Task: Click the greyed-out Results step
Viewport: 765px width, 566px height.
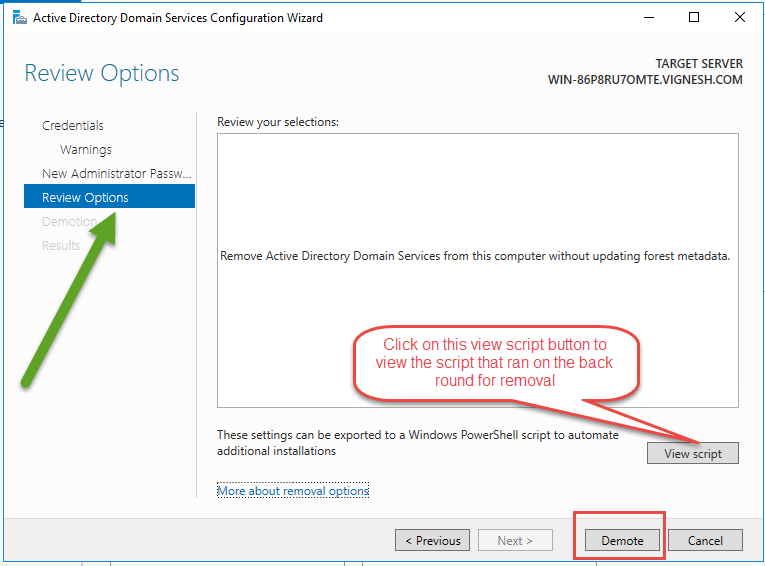Action: tap(59, 245)
